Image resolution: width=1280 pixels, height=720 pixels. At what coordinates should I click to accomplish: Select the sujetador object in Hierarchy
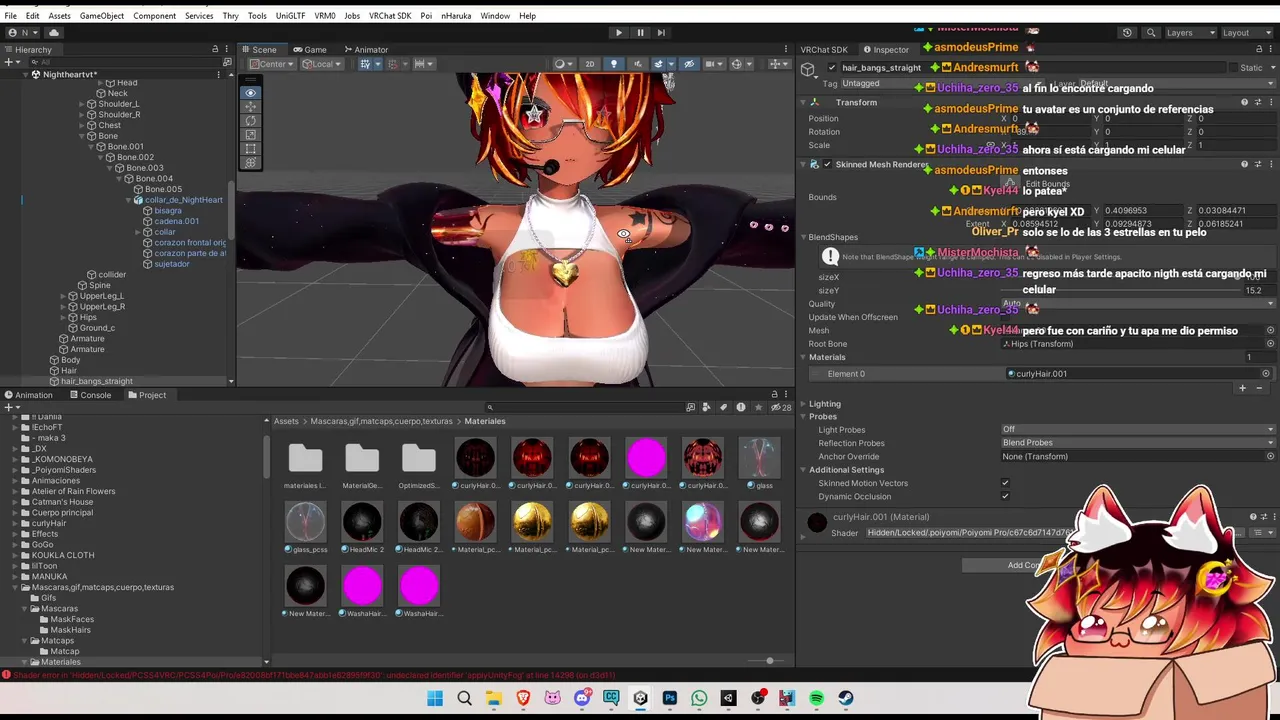point(172,264)
